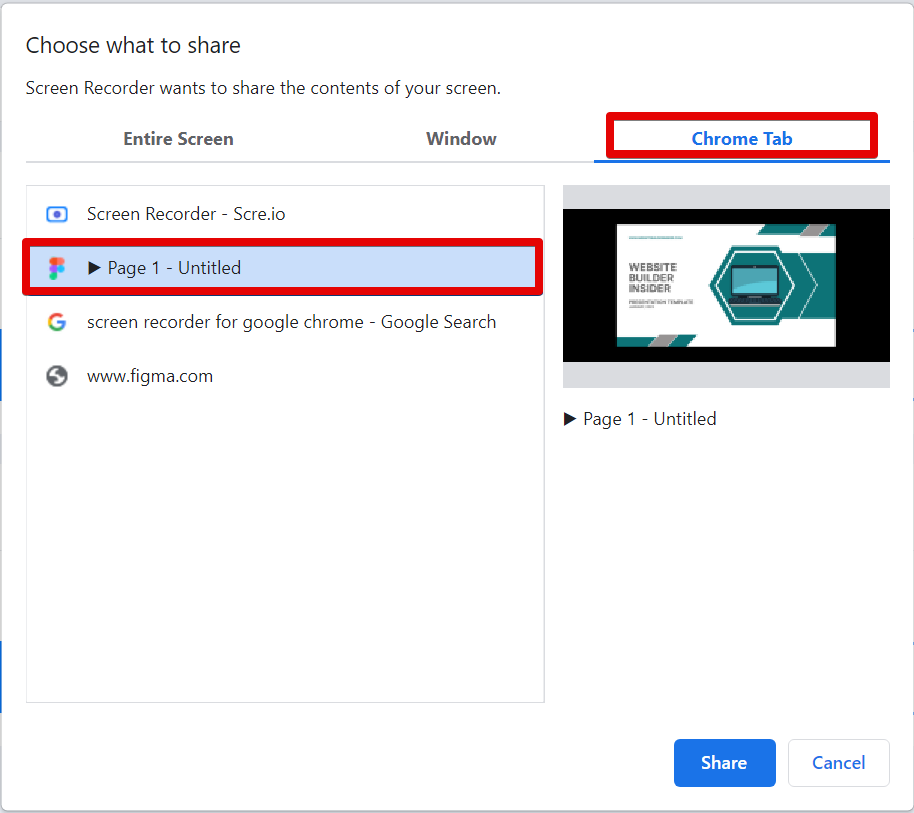This screenshot has width=914, height=813.
Task: Cancel the share dialog
Action: pyautogui.click(x=838, y=763)
